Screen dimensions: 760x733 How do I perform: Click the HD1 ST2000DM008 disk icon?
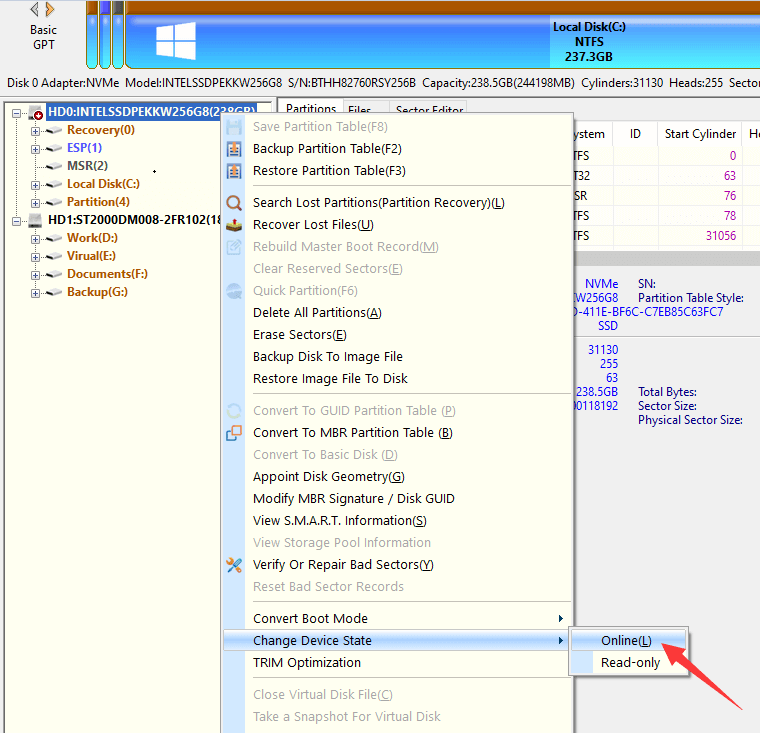[36, 220]
